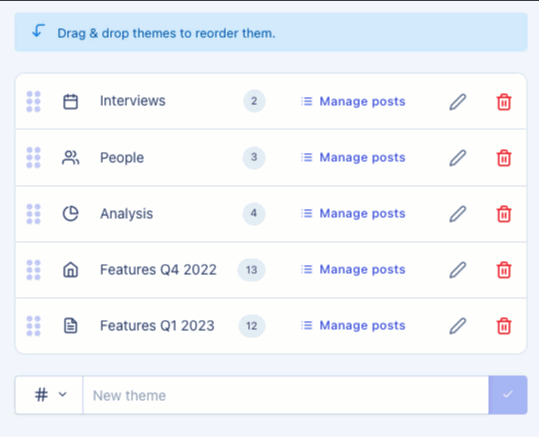Edit the People theme with pencil icon

tap(458, 158)
